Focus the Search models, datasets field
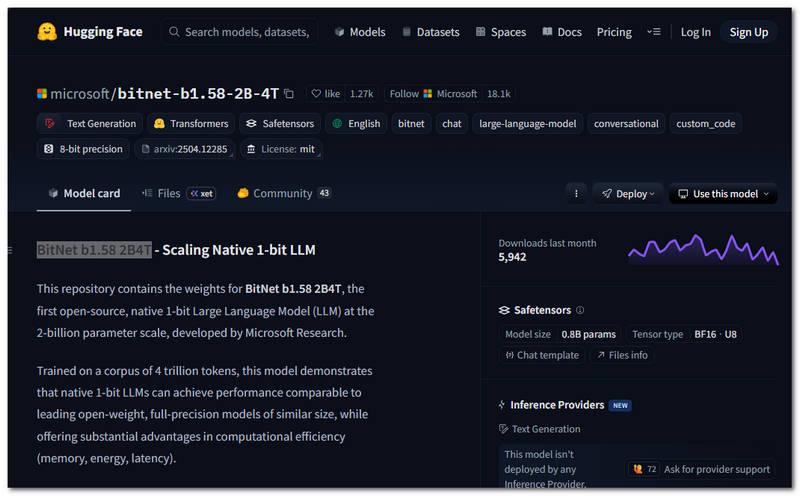800x496 pixels. click(x=240, y=32)
